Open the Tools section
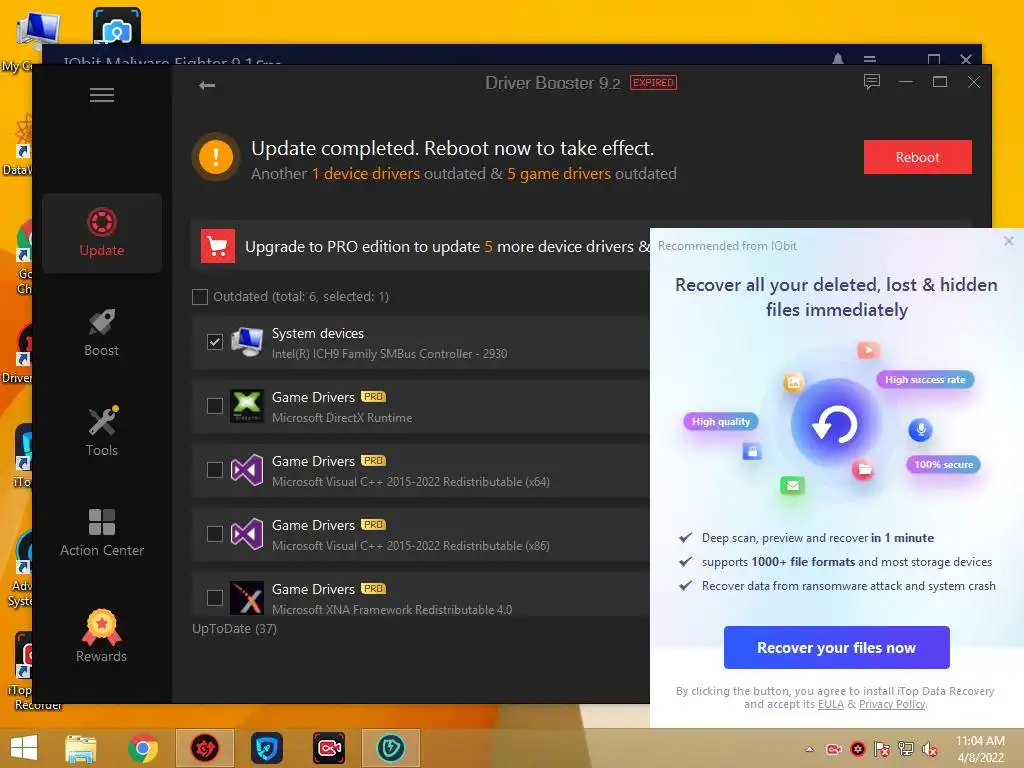The image size is (1024, 768). coord(102,432)
